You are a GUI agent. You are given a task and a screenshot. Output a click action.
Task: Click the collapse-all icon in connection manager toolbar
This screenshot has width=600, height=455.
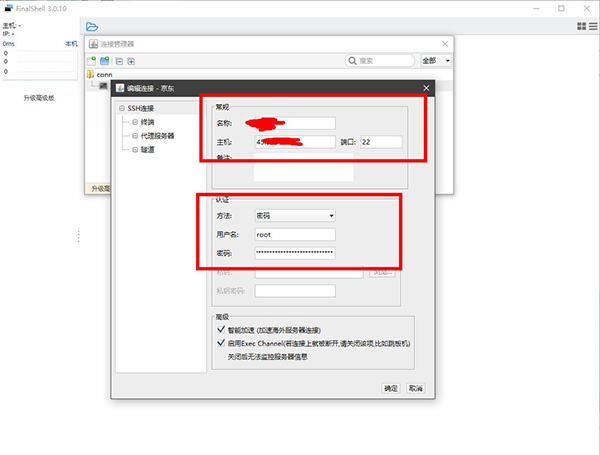tap(118, 61)
